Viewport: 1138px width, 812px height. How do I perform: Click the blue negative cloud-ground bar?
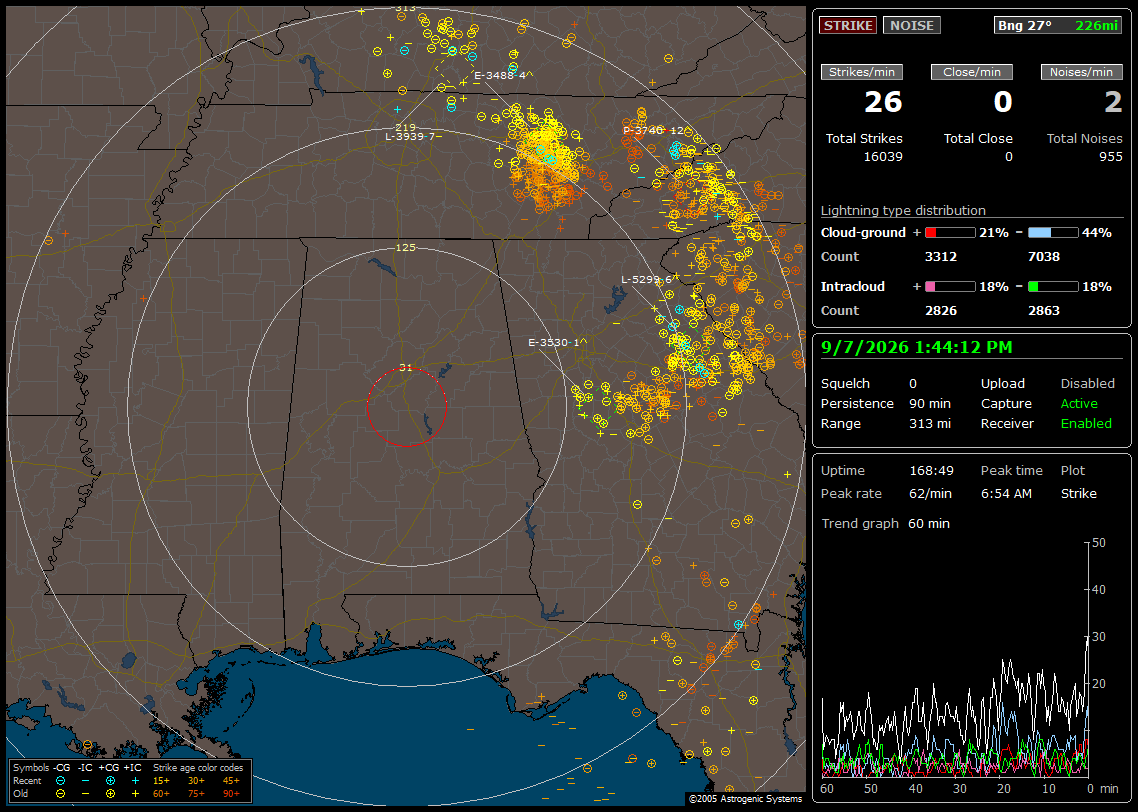1053,233
